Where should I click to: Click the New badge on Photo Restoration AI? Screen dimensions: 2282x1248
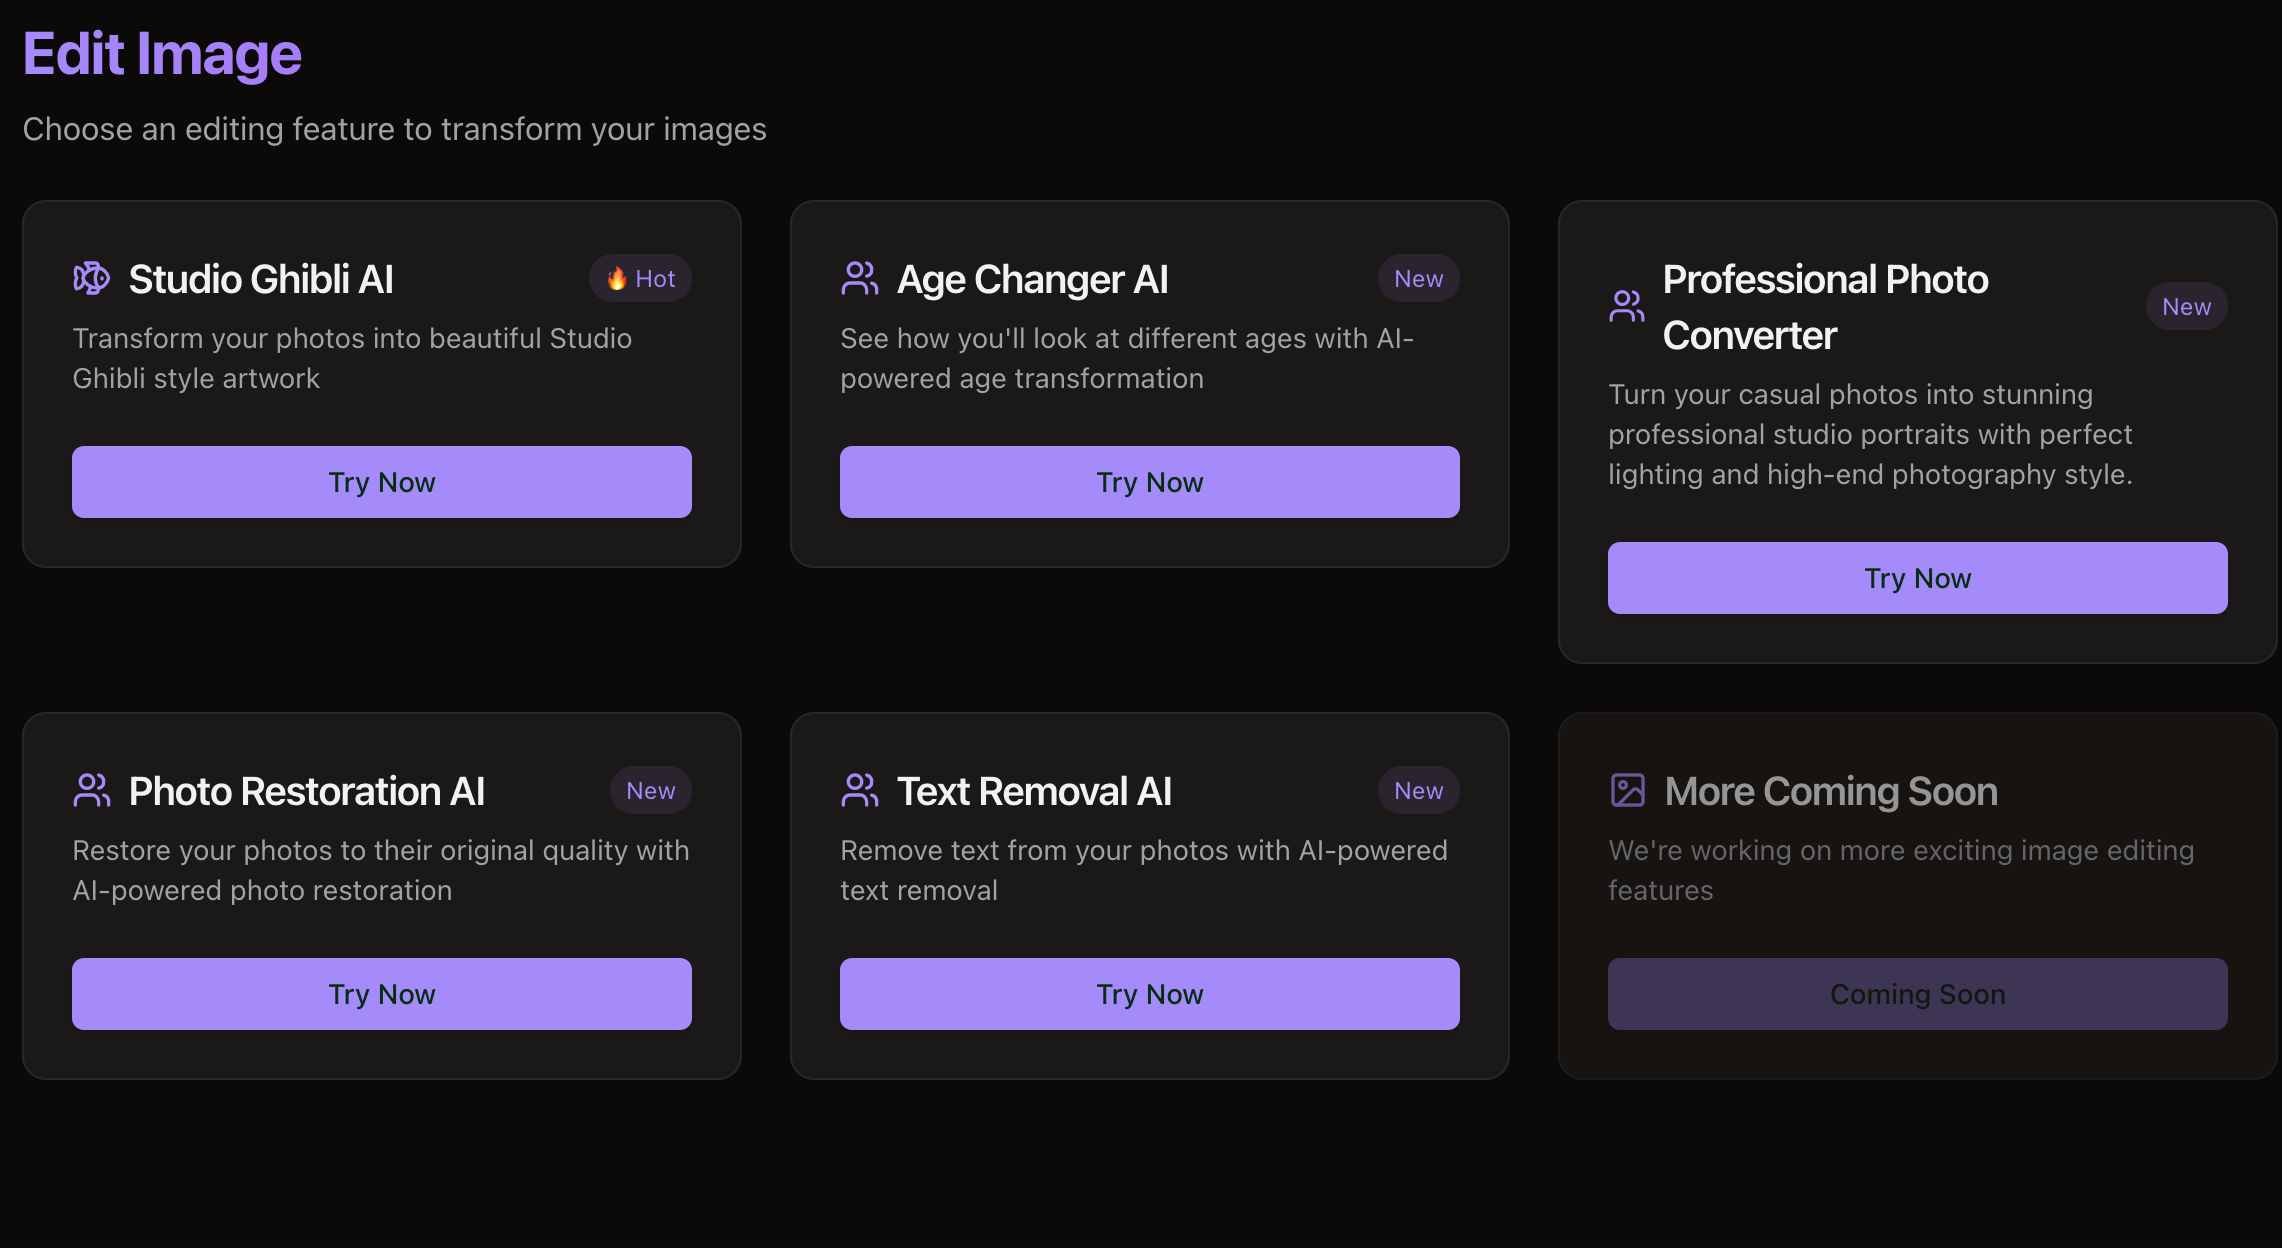click(651, 791)
